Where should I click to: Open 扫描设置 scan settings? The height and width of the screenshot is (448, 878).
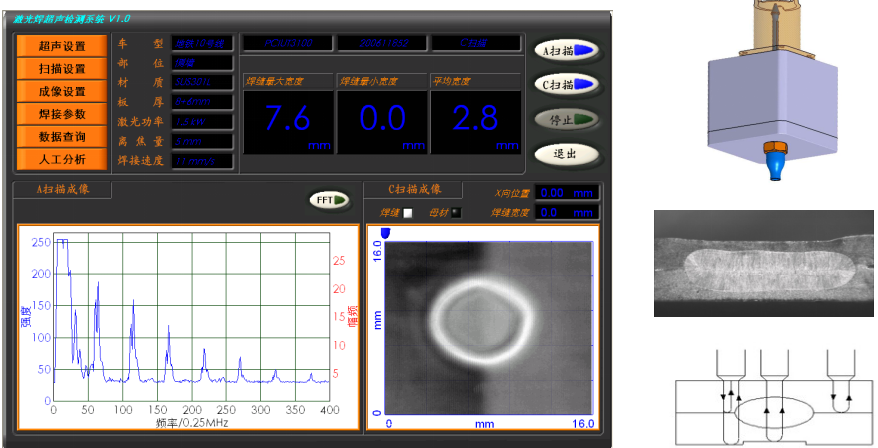click(x=62, y=69)
